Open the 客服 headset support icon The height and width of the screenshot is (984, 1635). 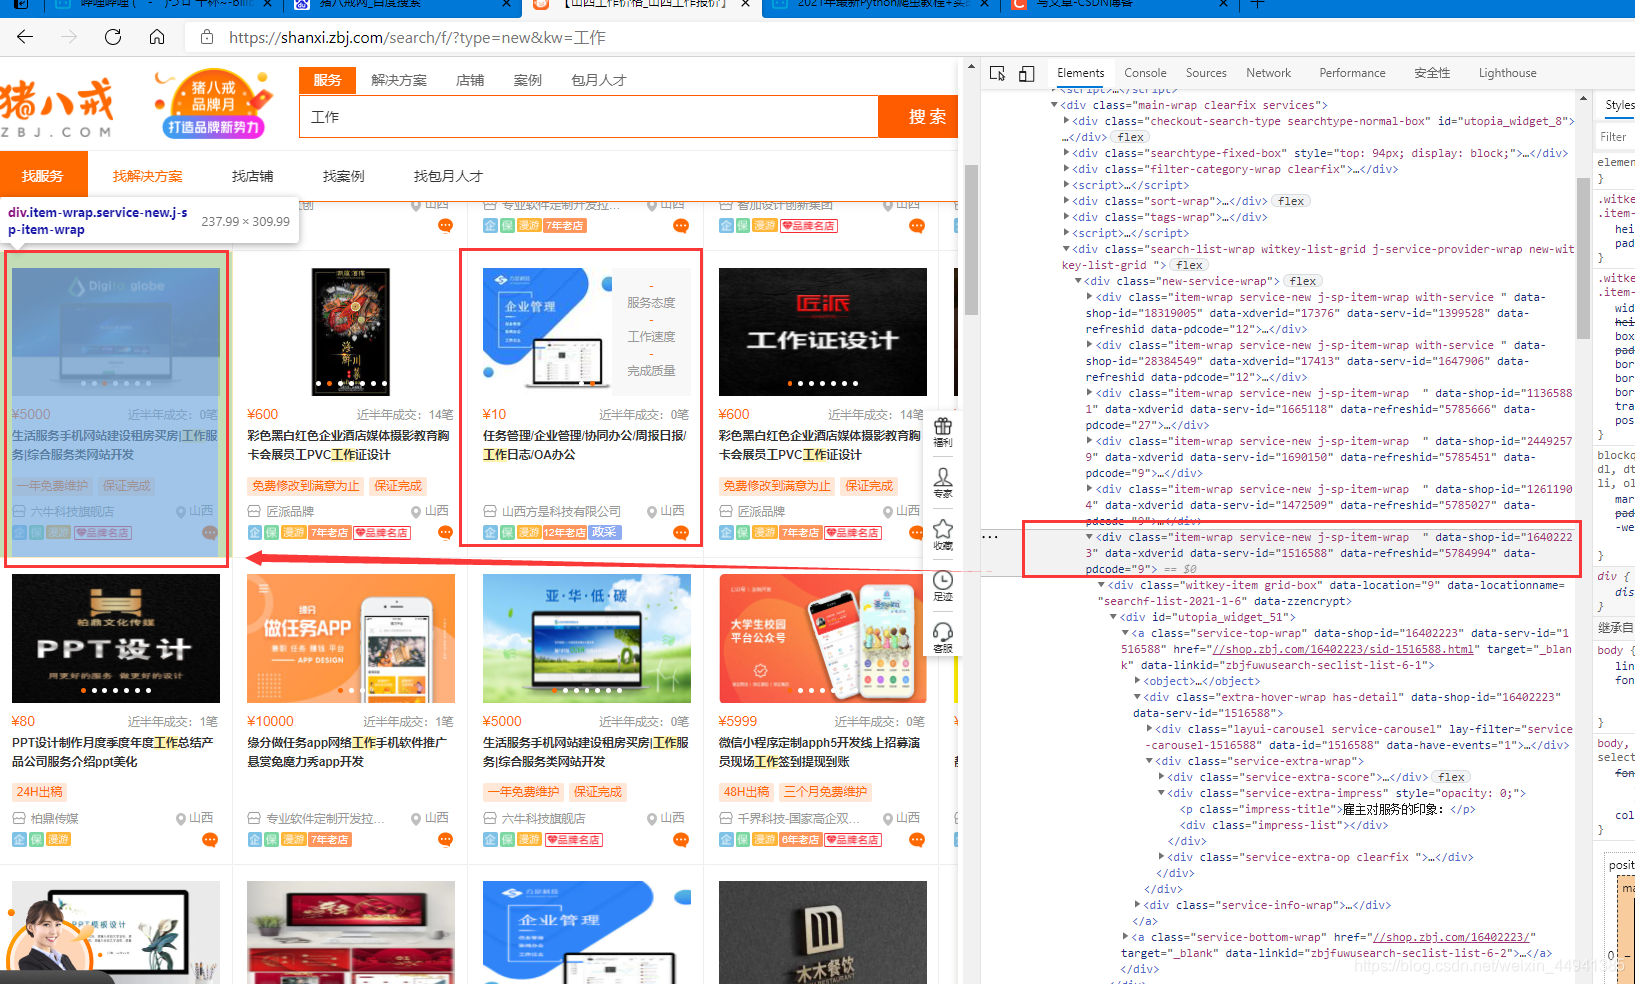coord(943,637)
